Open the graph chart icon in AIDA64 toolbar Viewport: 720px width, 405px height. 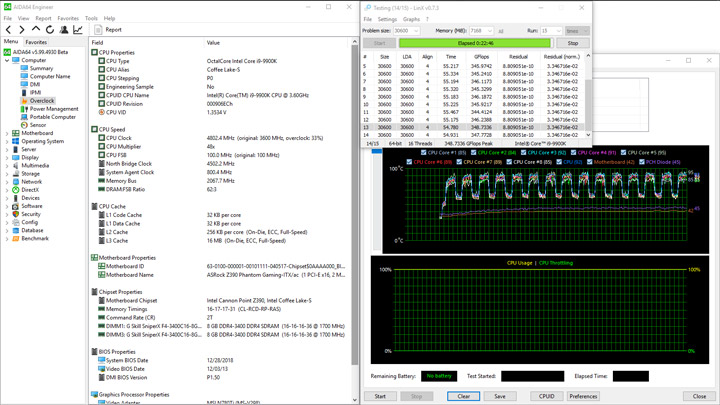coord(77,30)
